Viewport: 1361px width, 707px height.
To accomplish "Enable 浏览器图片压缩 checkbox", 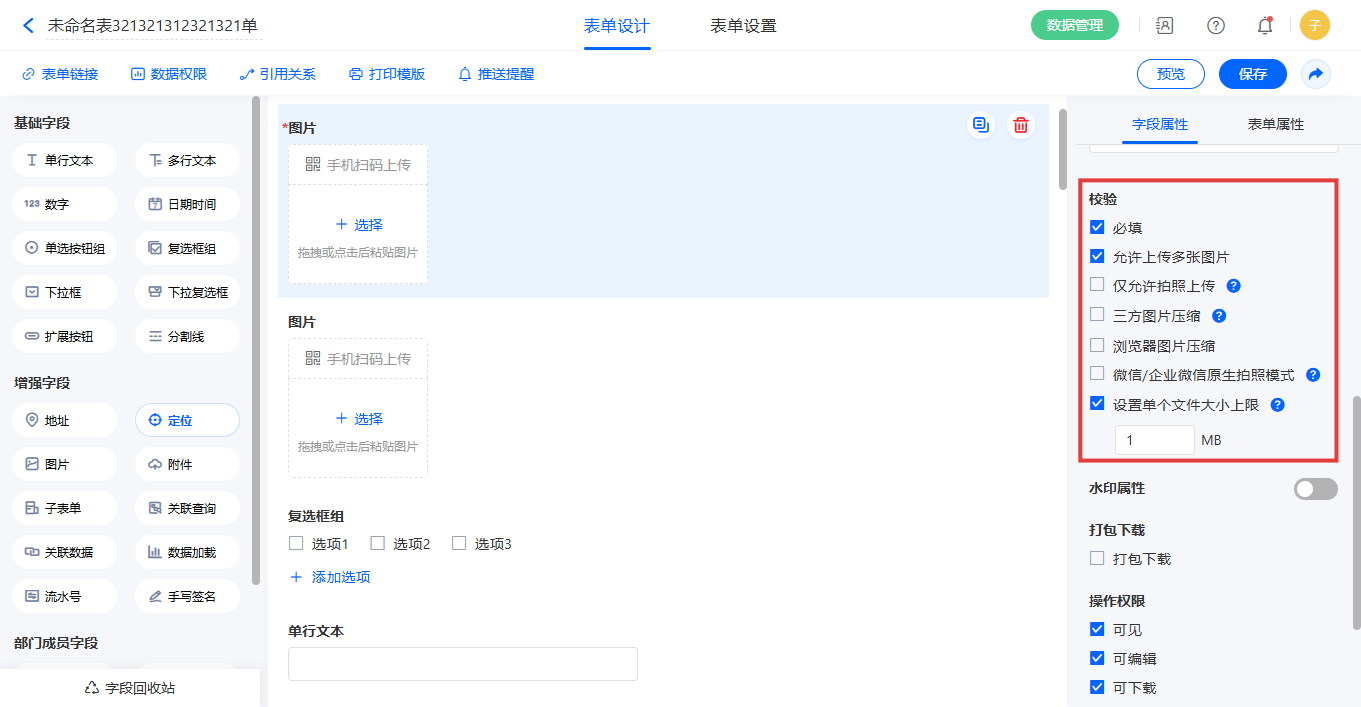I will 1098,346.
